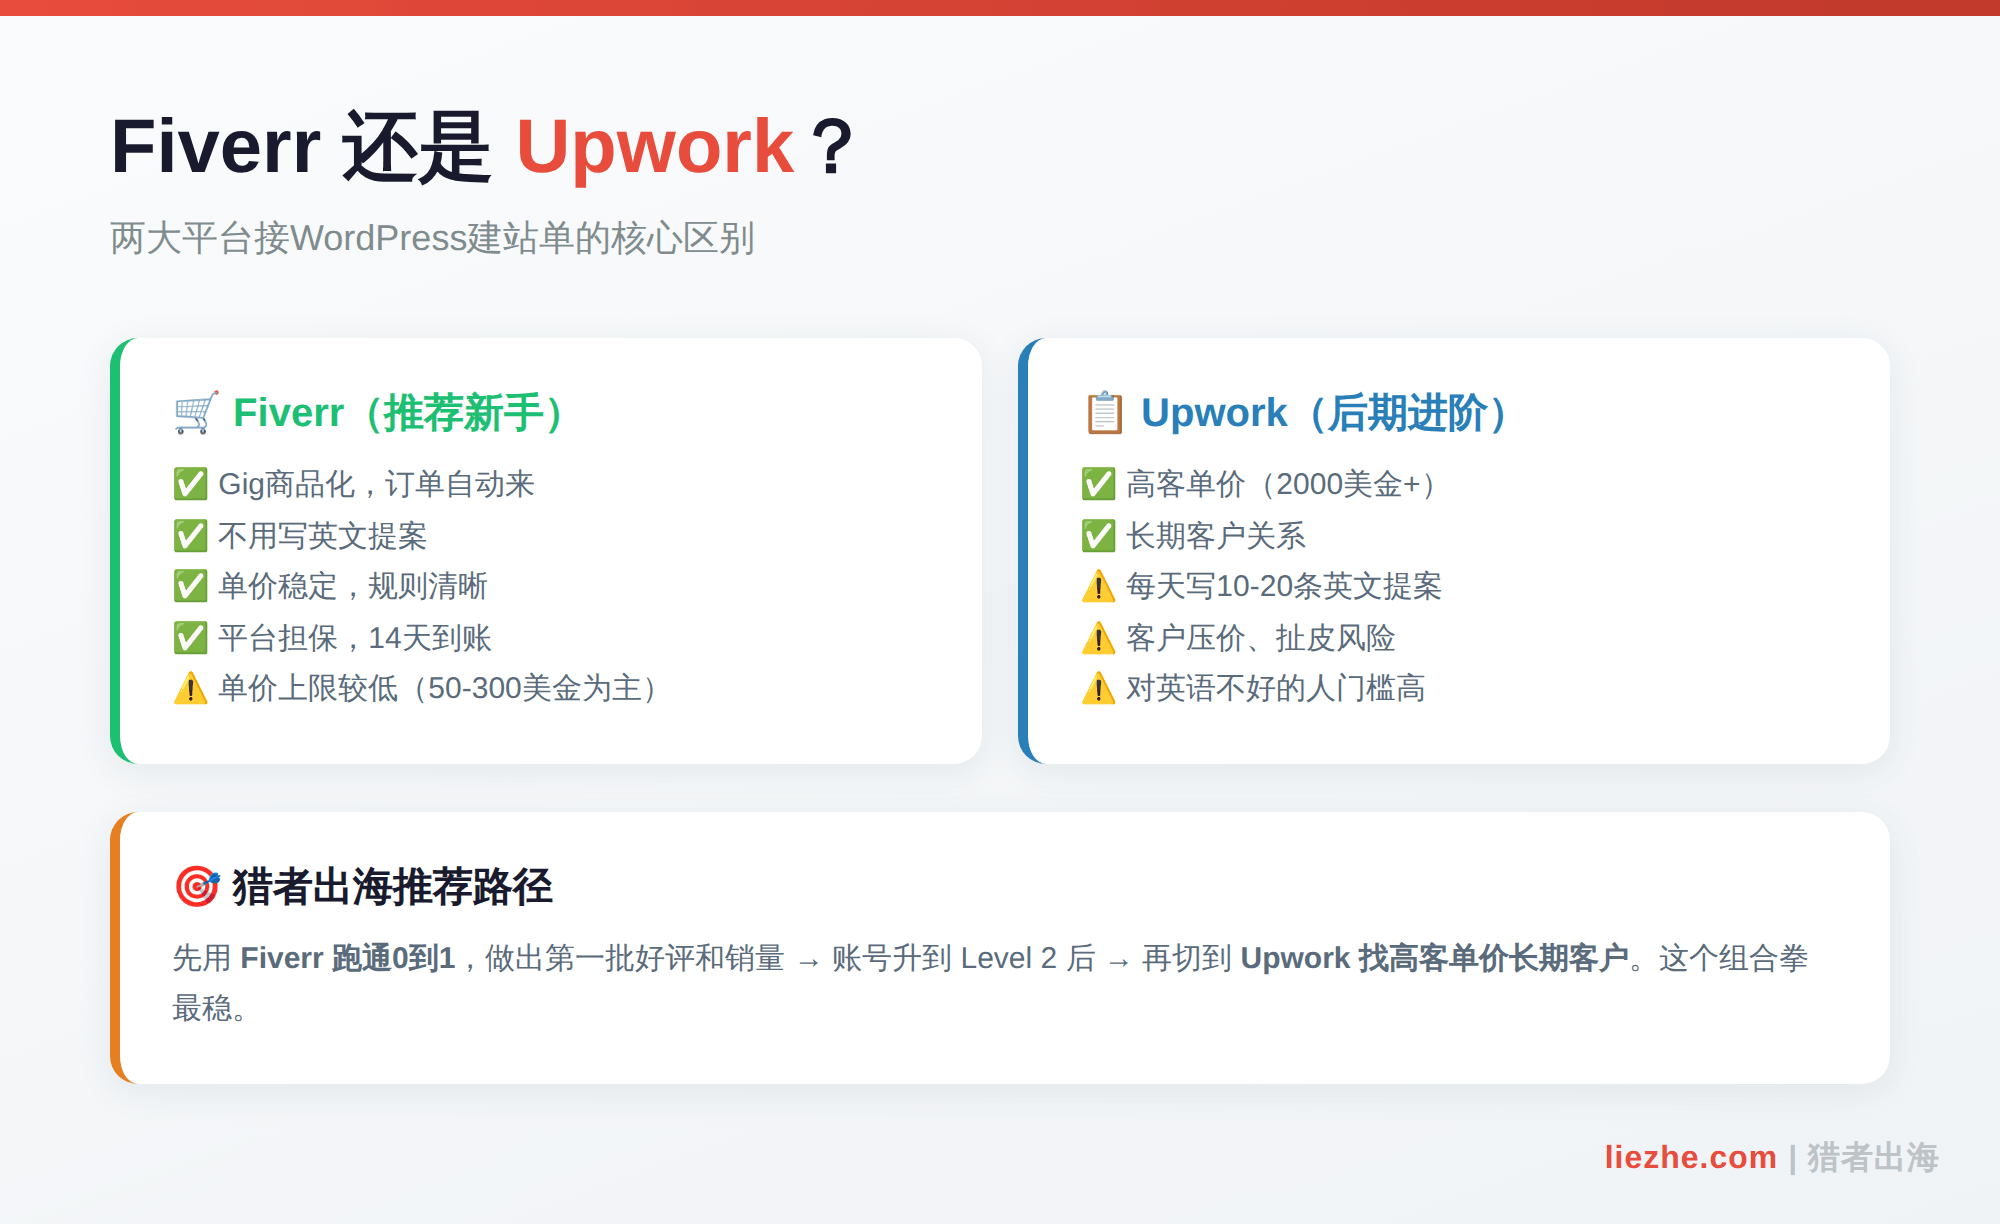The width and height of the screenshot is (2000, 1224).
Task: Click the text '客户压价、扯皮风险'
Action: click(1260, 638)
